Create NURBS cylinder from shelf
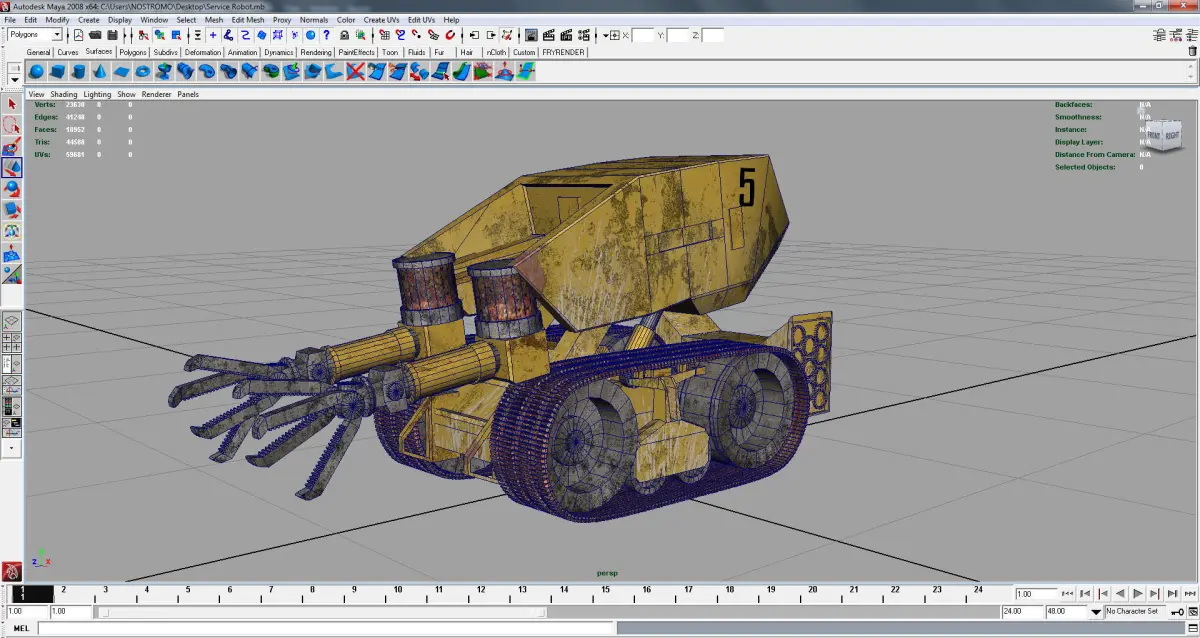The height and width of the screenshot is (638, 1200). tap(79, 72)
